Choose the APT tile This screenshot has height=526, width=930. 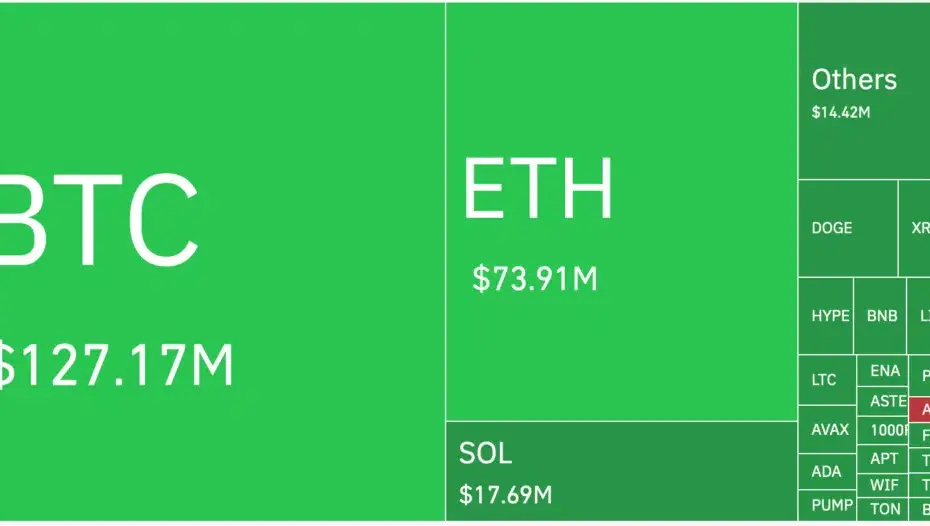coord(883,459)
